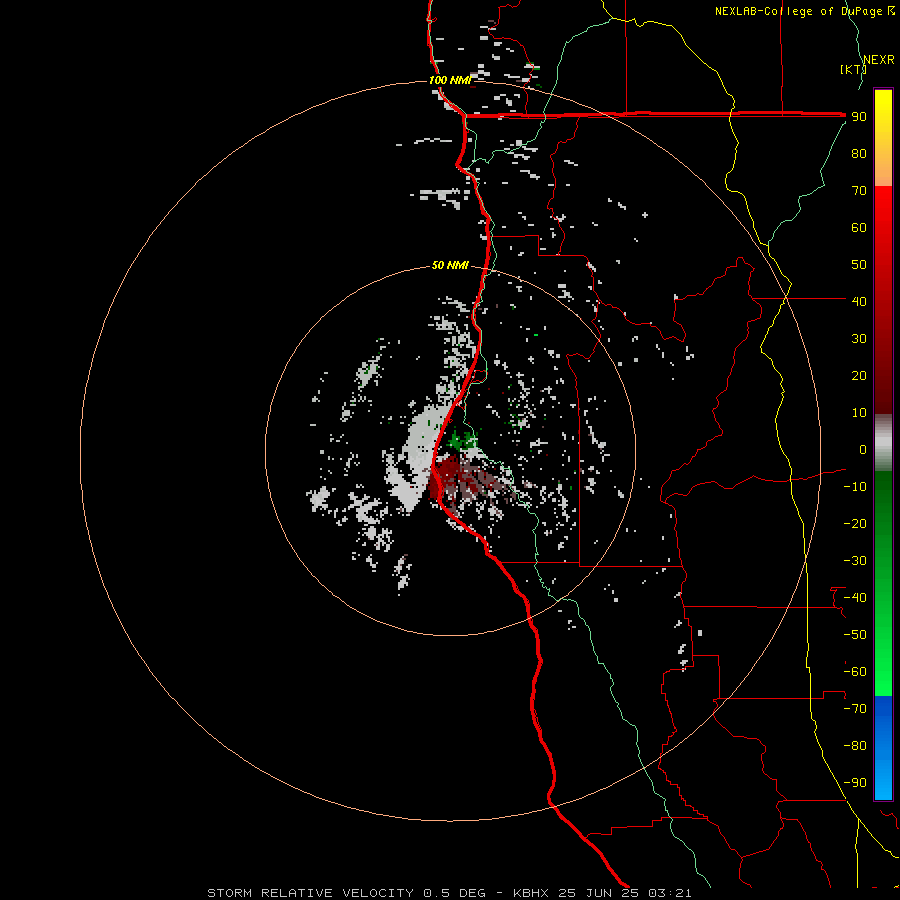
Task: Pick the yellow-orange segment of the color bar
Action: click(x=883, y=138)
